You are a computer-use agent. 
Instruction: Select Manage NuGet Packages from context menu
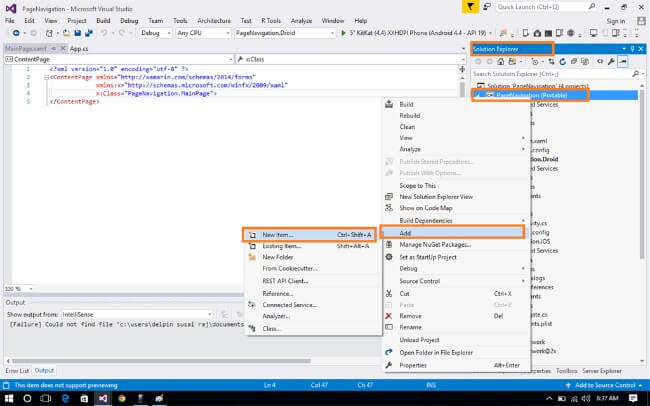point(436,245)
